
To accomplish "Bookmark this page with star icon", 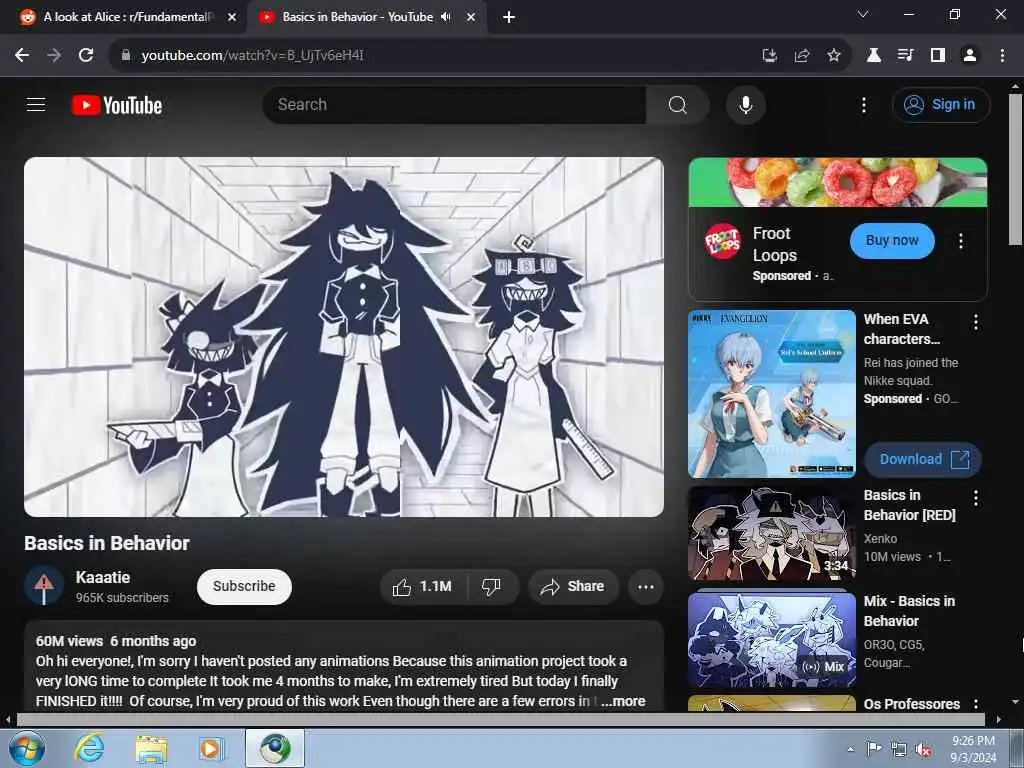I will (x=834, y=56).
